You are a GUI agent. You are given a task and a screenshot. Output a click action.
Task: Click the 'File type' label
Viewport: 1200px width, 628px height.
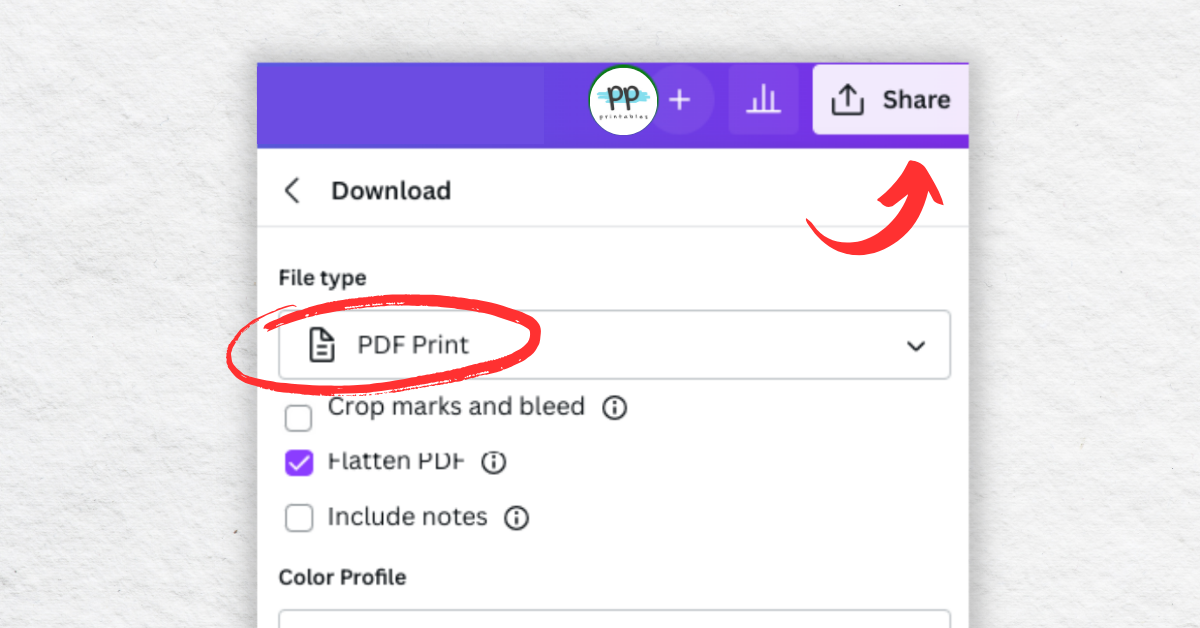click(322, 278)
